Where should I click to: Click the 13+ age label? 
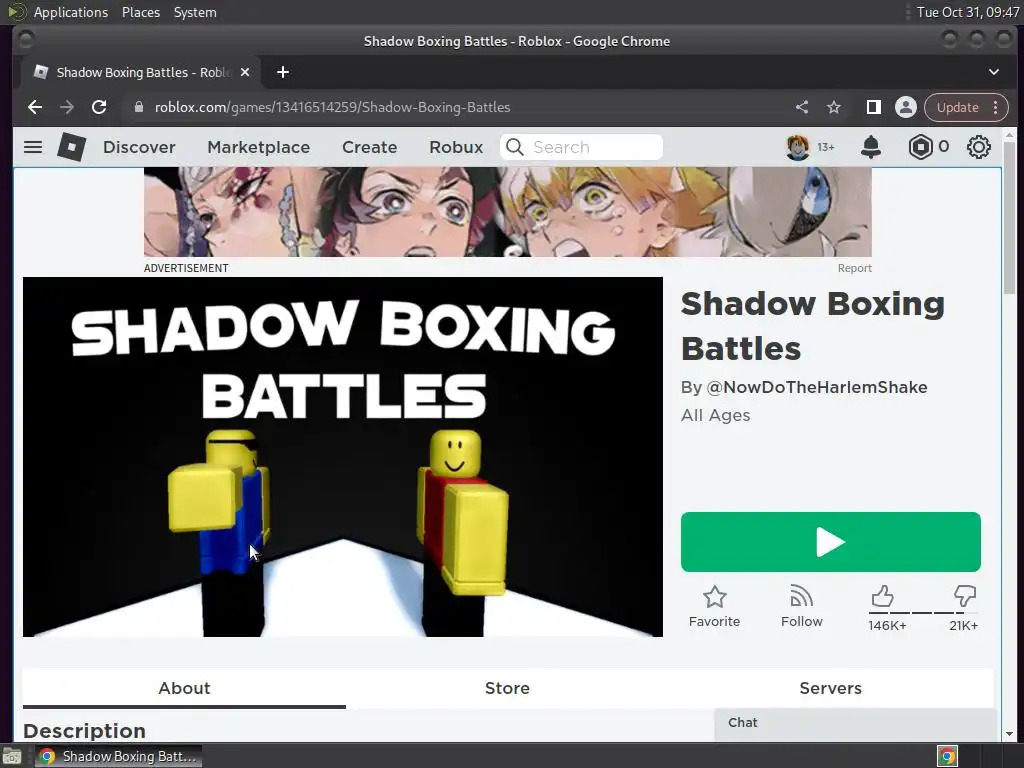pyautogui.click(x=826, y=148)
